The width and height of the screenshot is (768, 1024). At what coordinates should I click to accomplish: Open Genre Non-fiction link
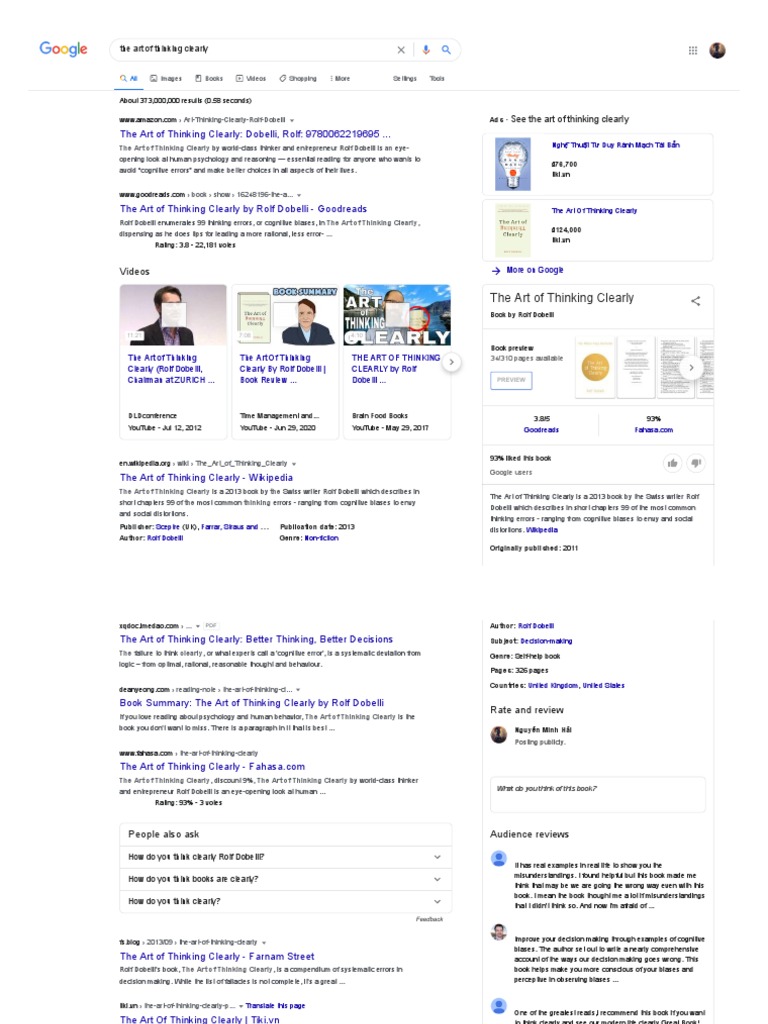click(321, 538)
